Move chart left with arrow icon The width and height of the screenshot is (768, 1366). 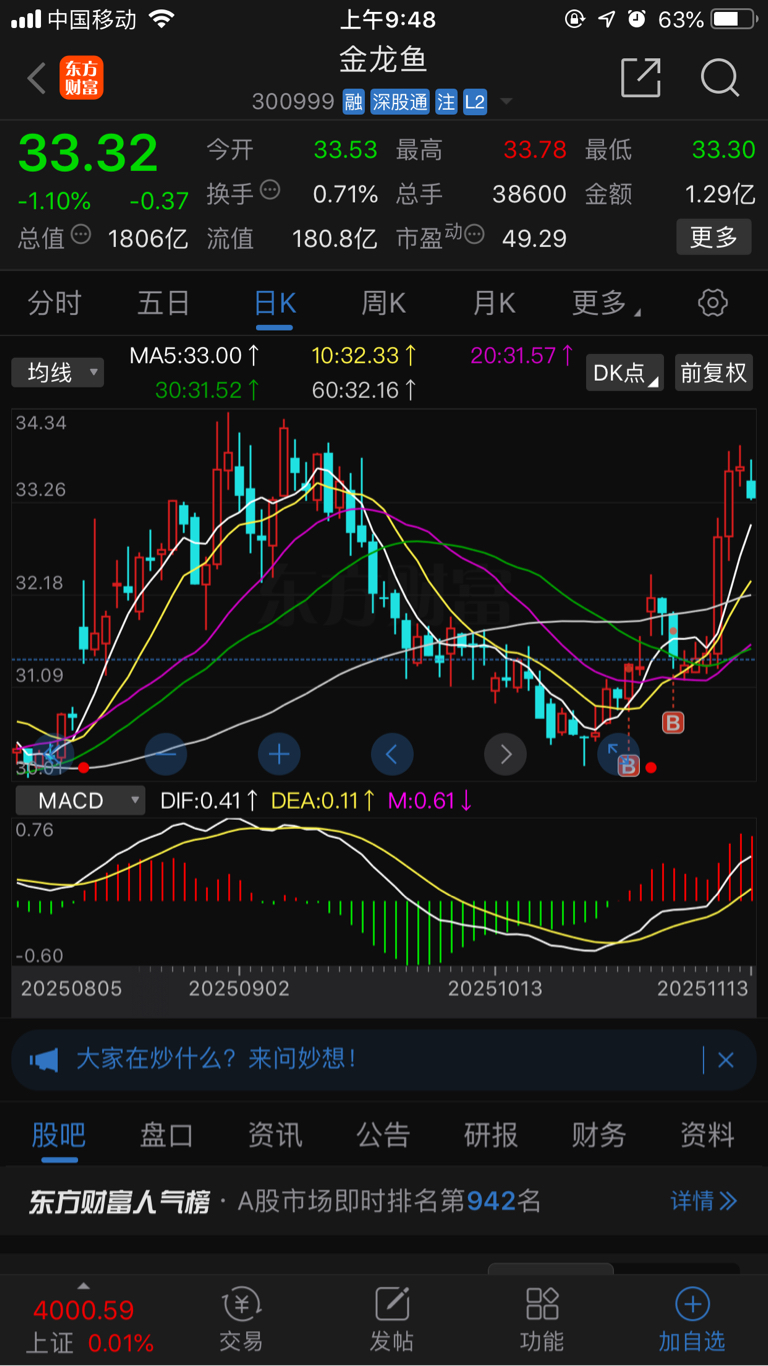point(392,754)
